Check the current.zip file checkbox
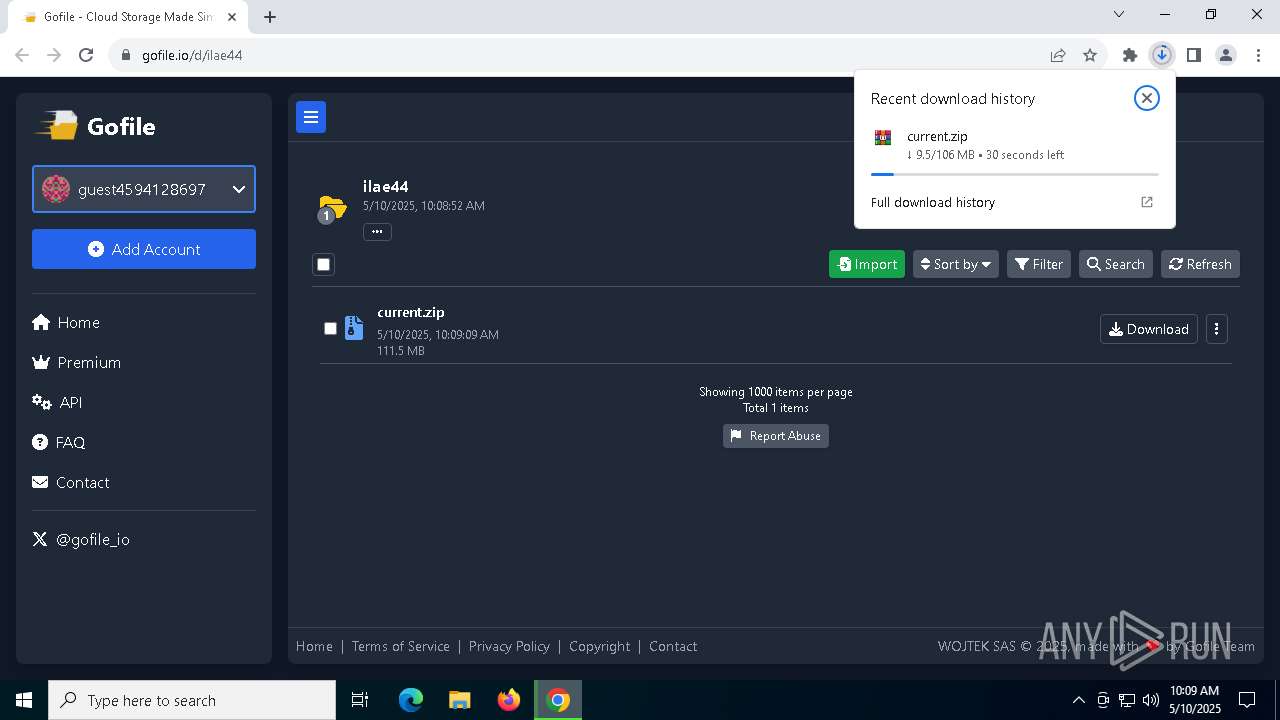Screen dimensions: 1280x720 point(331,328)
